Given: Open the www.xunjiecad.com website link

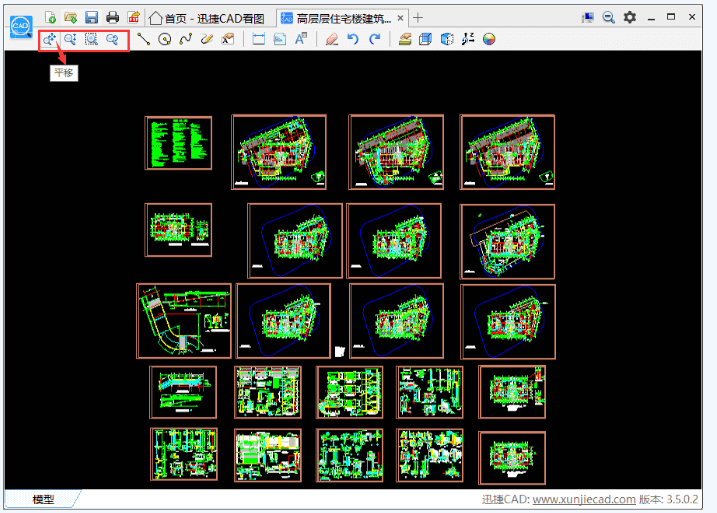Looking at the screenshot, I should [583, 500].
